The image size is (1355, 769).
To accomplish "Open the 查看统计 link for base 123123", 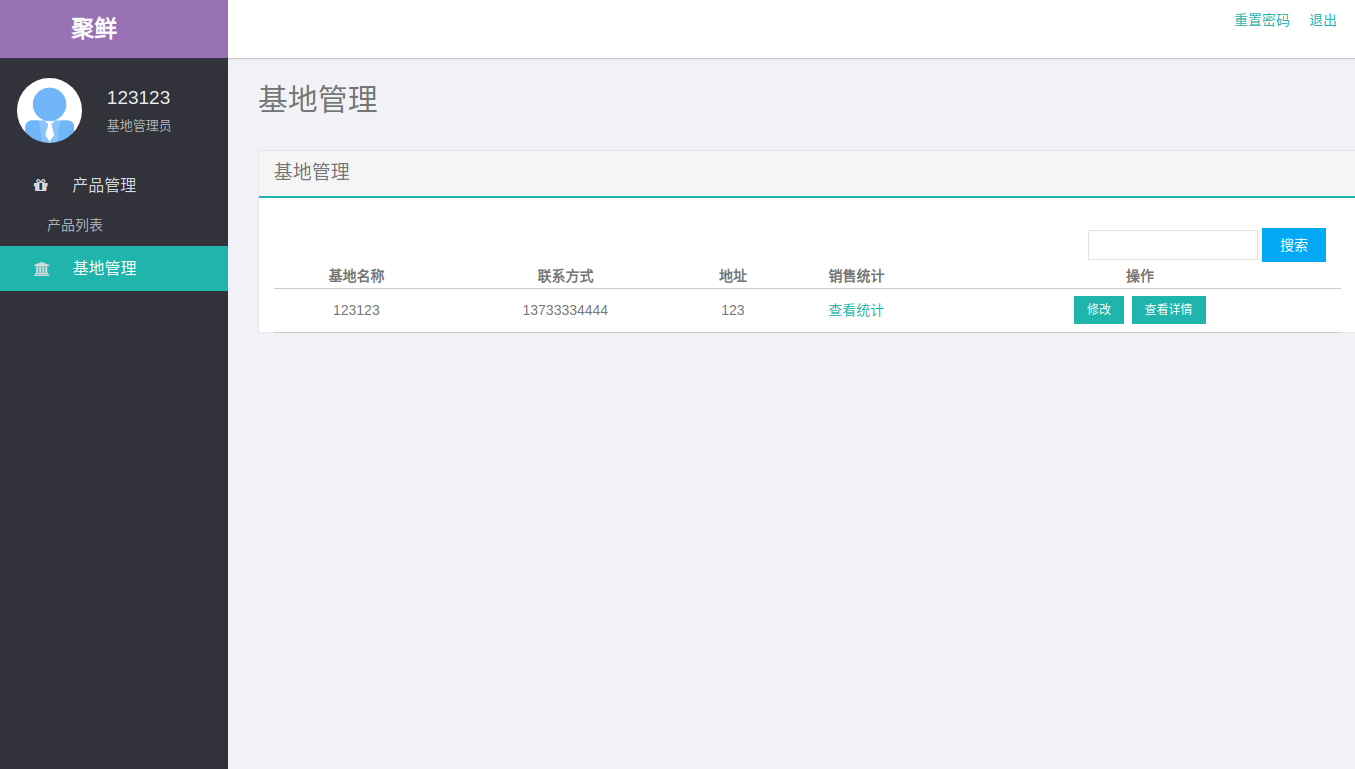I will (855, 310).
